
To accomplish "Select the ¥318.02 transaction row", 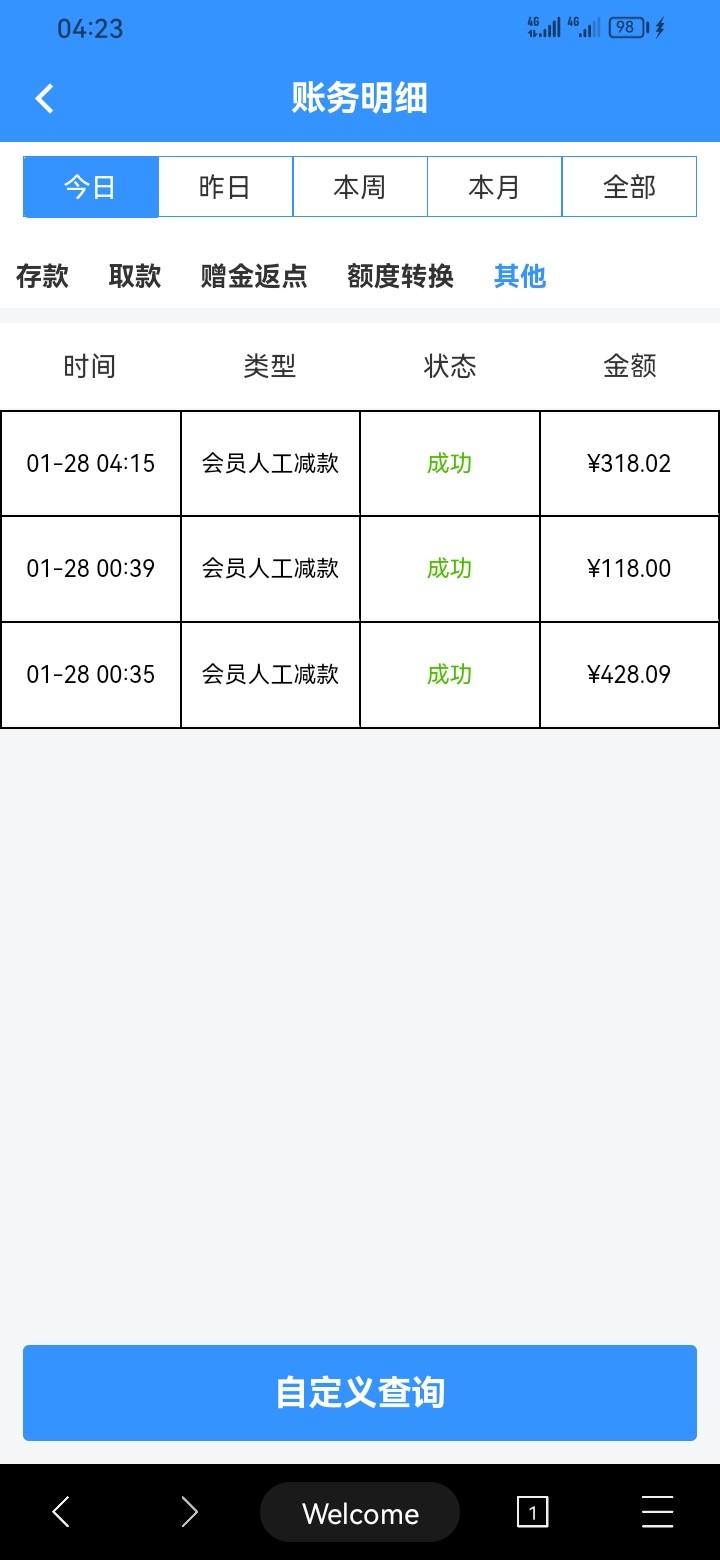I will (360, 464).
